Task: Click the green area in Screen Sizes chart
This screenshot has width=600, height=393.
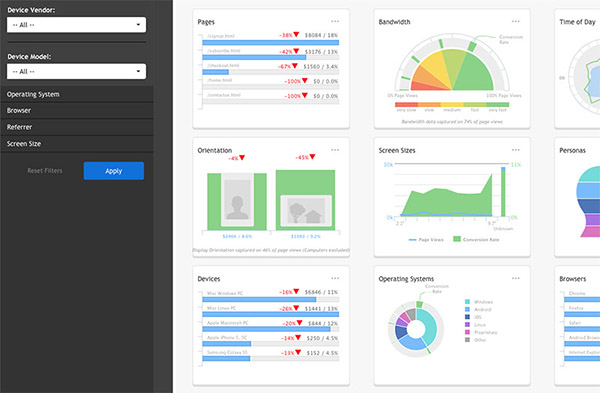Action: click(448, 201)
